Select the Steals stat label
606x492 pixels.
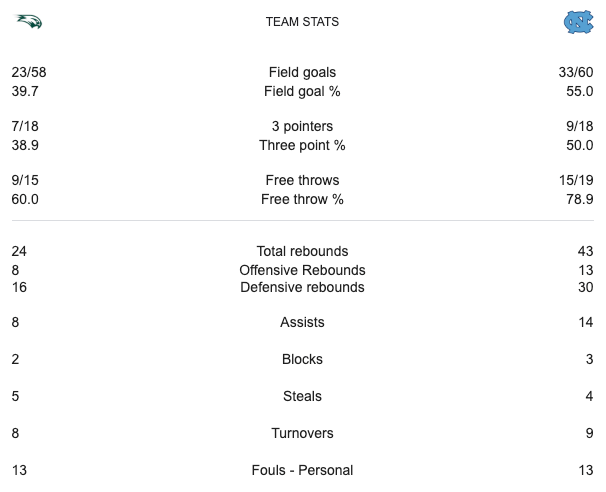click(x=302, y=396)
